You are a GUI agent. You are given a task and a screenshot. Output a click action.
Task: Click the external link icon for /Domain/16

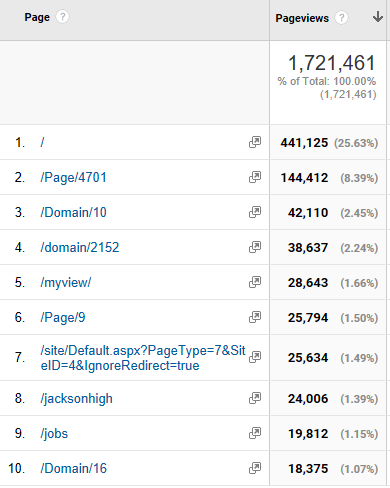[255, 468]
